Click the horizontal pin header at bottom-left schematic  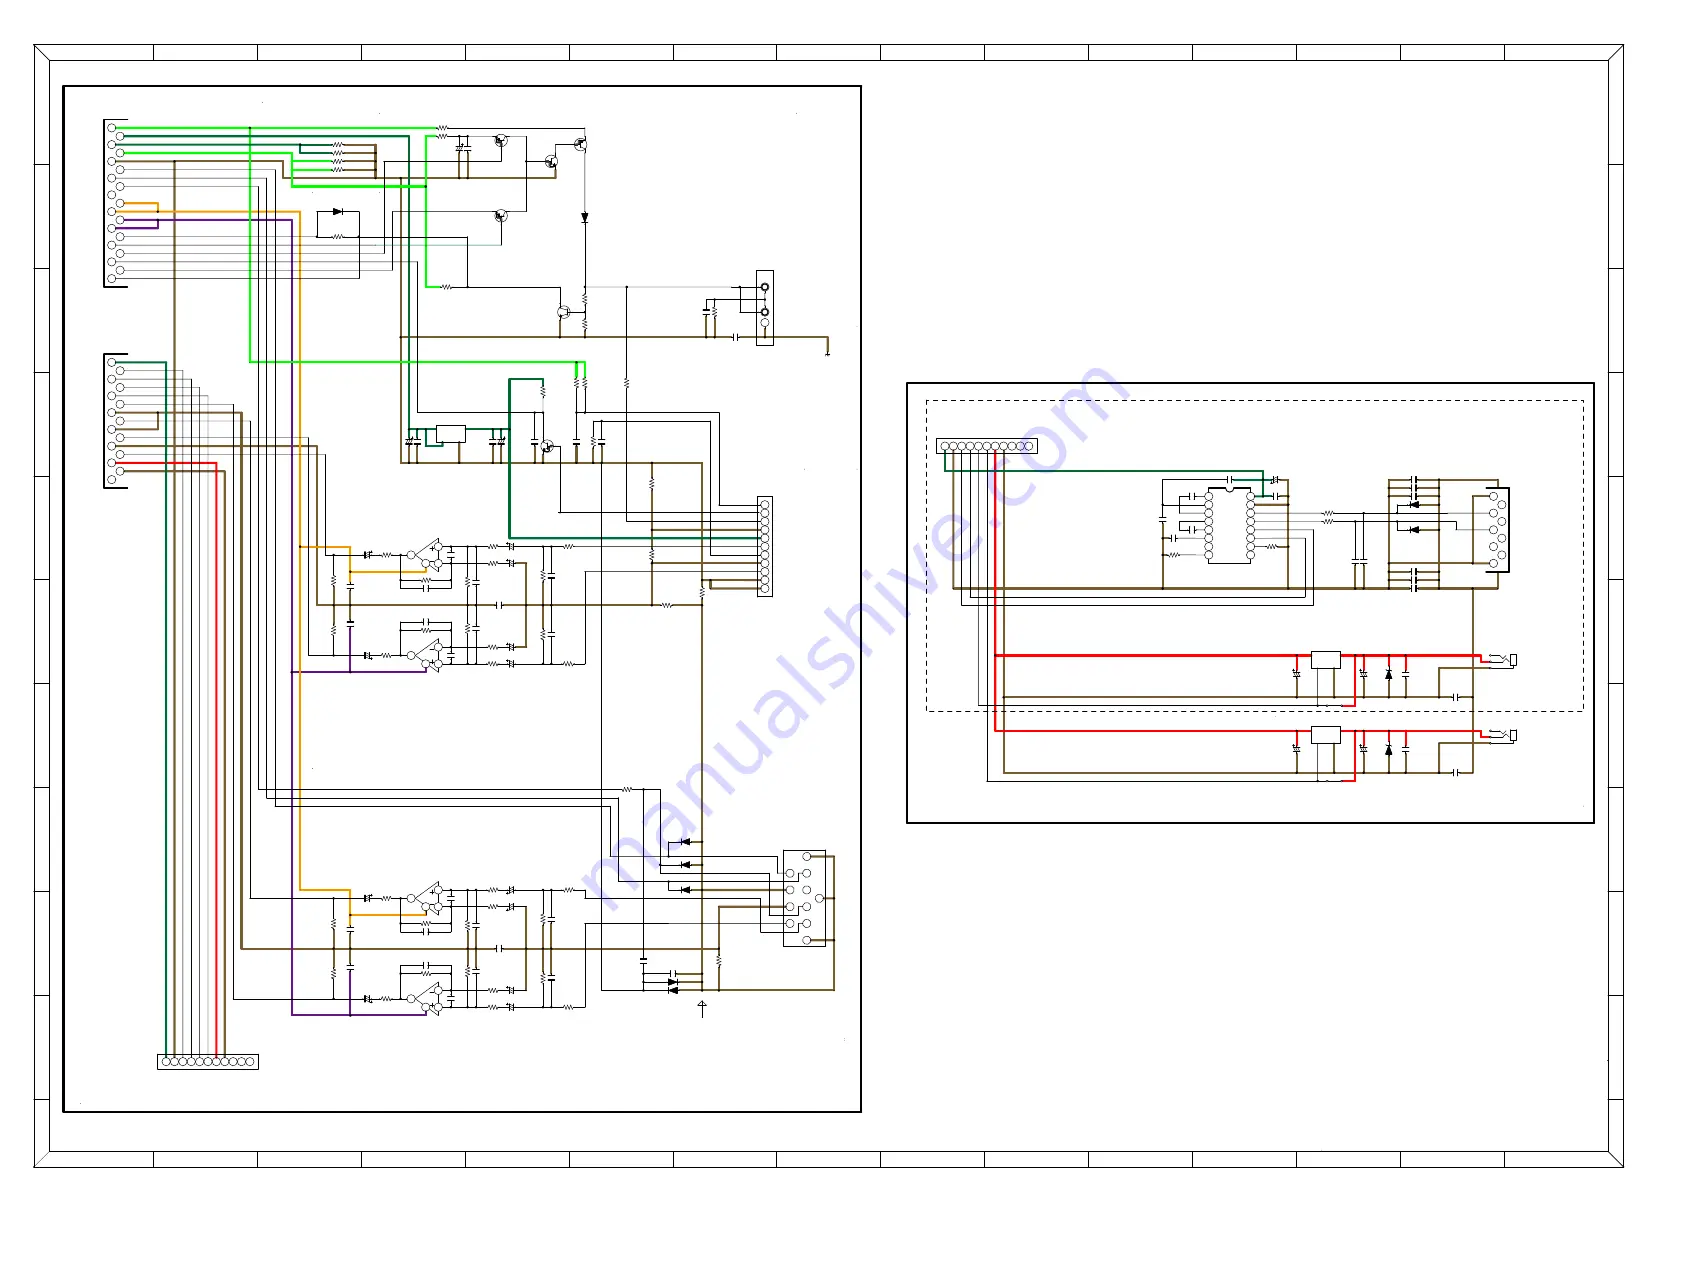[x=208, y=1062]
